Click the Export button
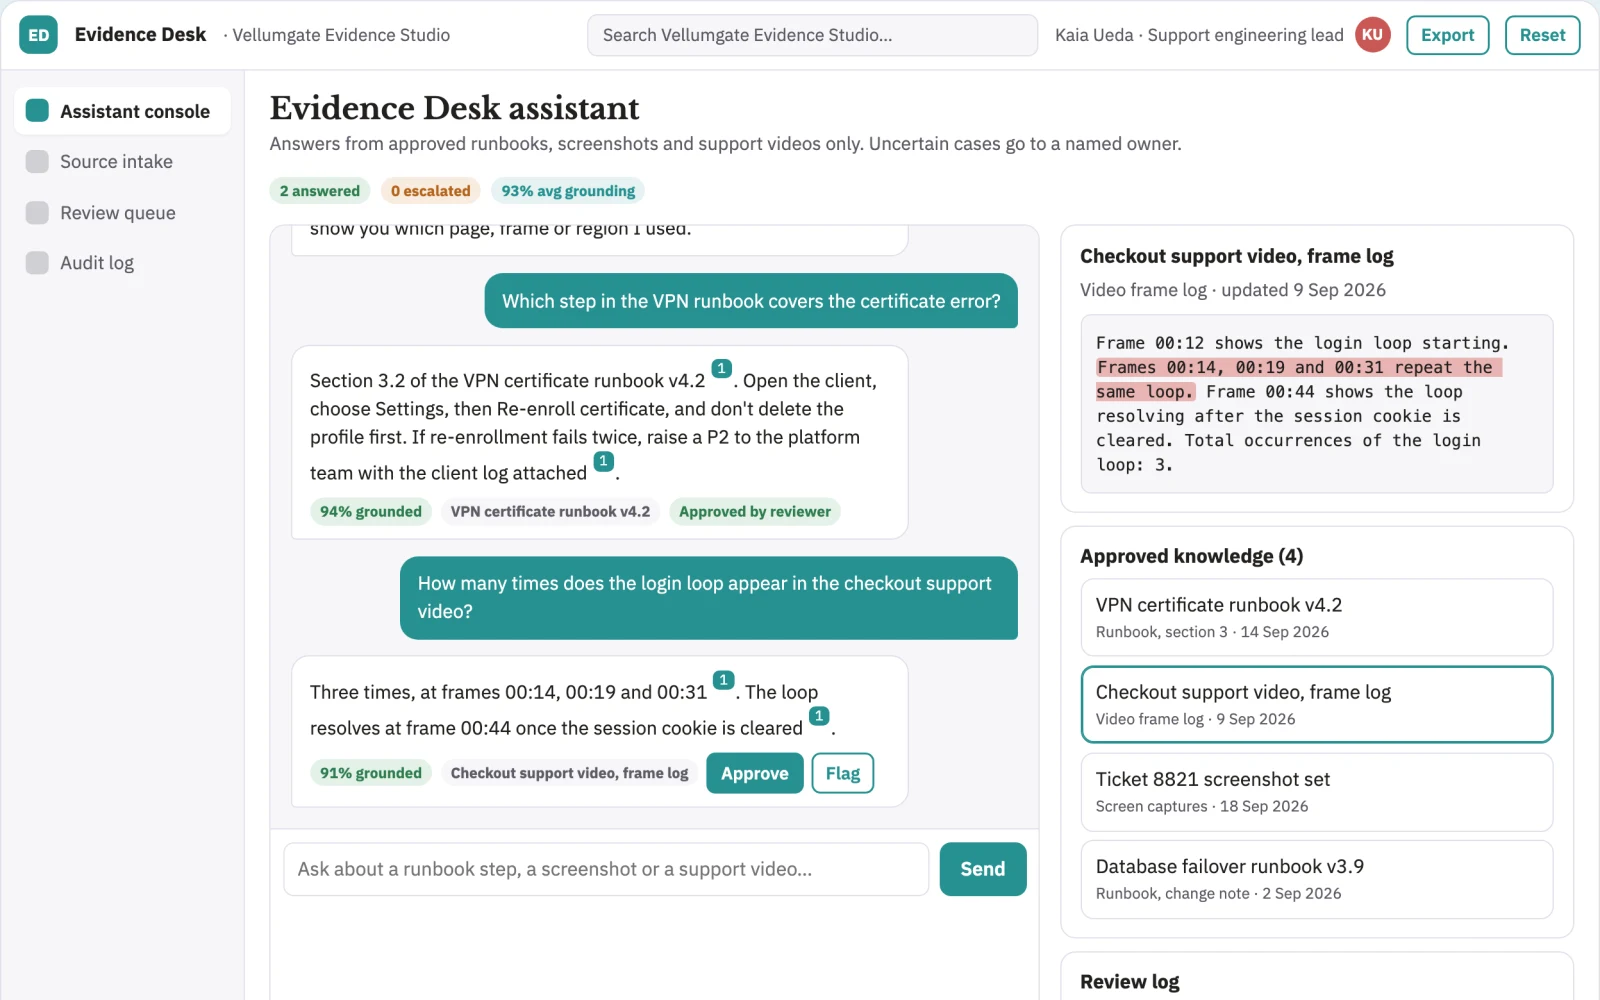The width and height of the screenshot is (1600, 1000). [1447, 35]
